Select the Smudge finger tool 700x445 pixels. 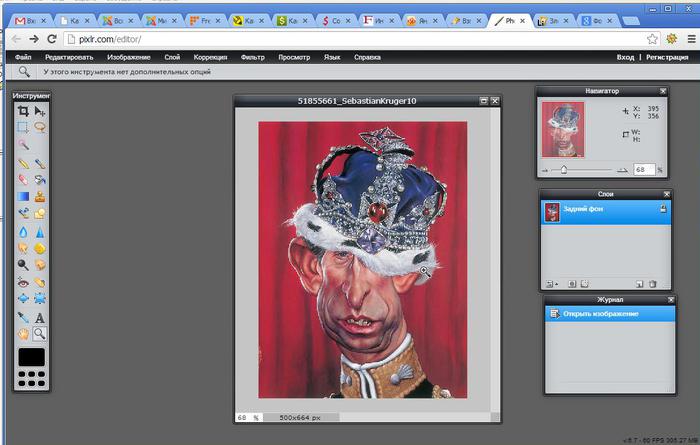pyautogui.click(x=23, y=248)
